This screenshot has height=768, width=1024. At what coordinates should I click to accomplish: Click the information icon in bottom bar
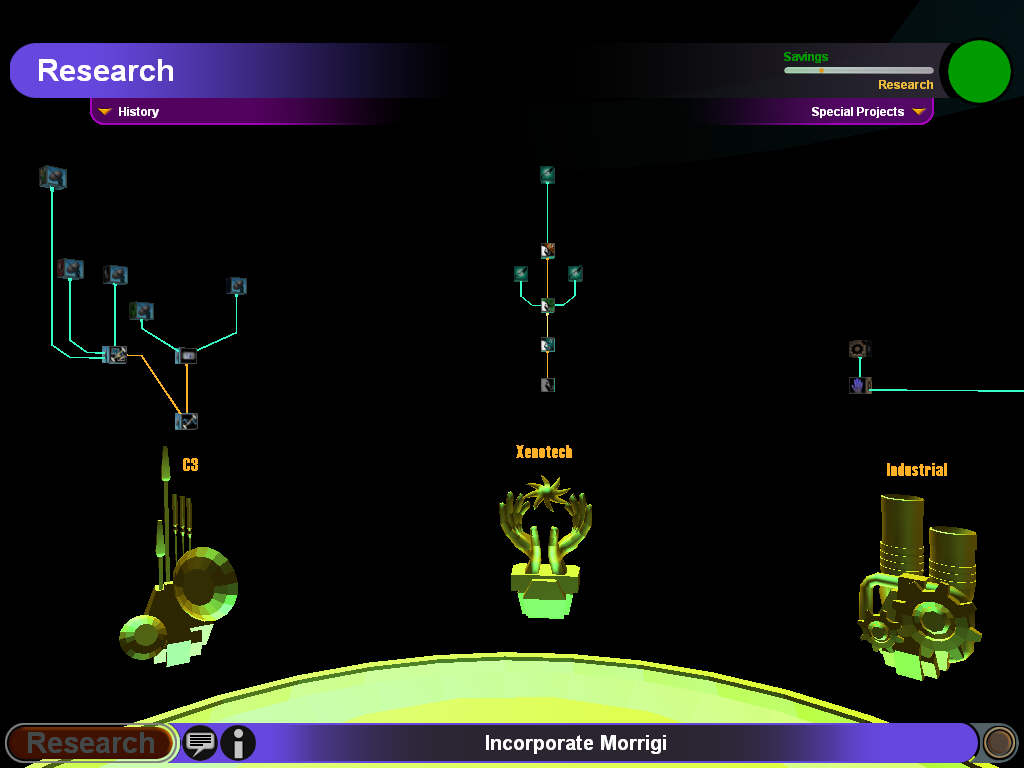[238, 743]
